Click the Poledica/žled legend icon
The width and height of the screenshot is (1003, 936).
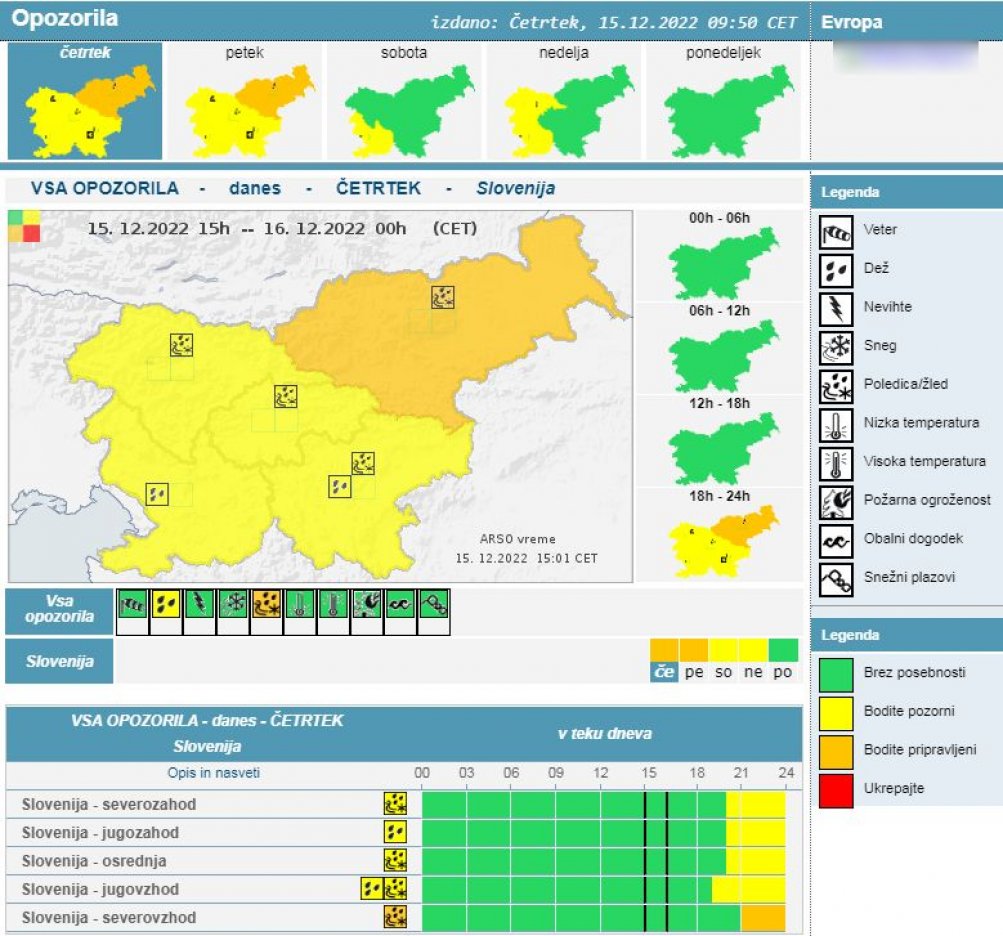click(835, 386)
